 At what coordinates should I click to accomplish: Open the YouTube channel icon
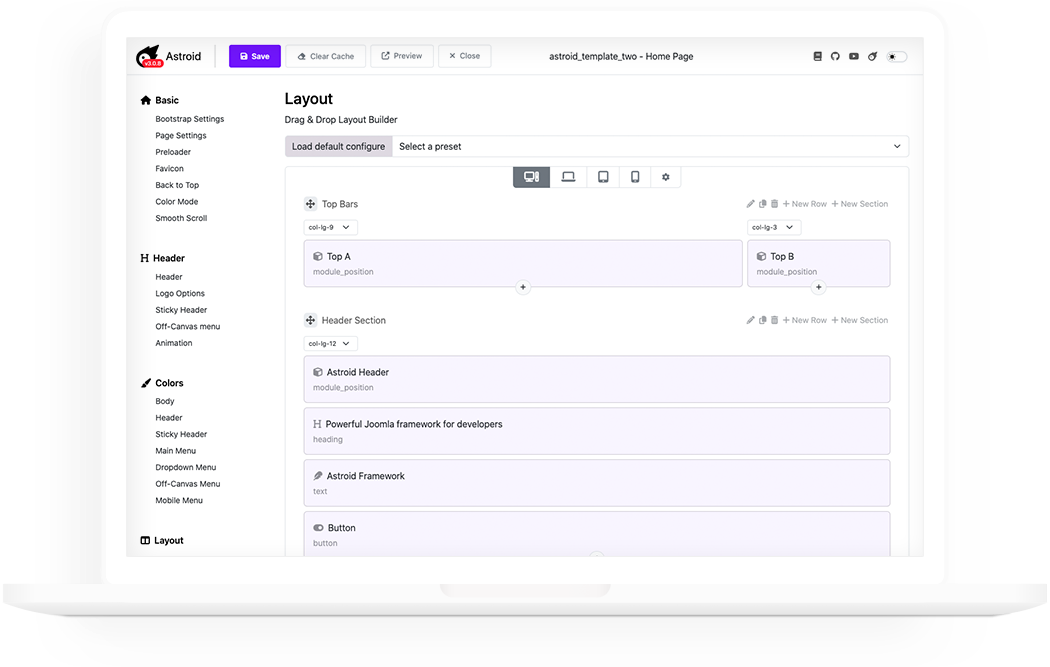(x=853, y=56)
